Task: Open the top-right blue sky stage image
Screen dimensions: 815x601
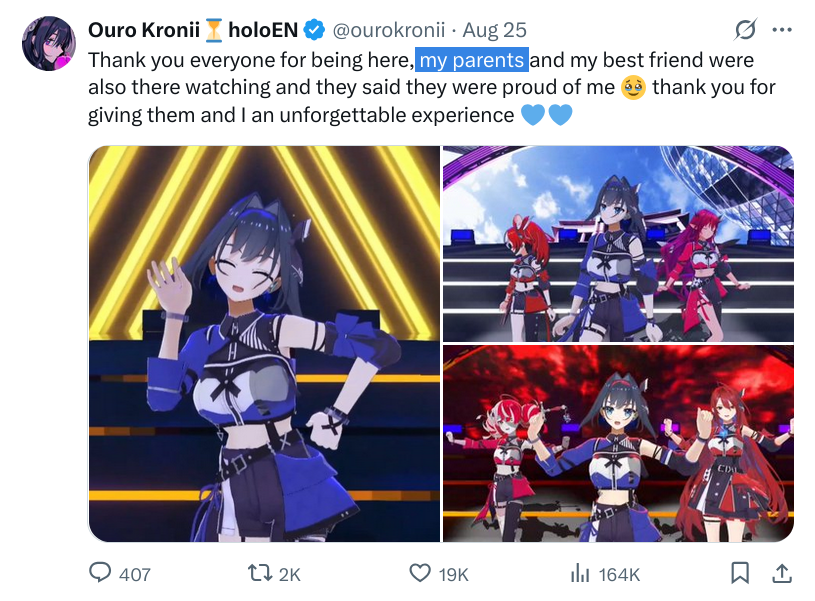Action: coord(618,244)
